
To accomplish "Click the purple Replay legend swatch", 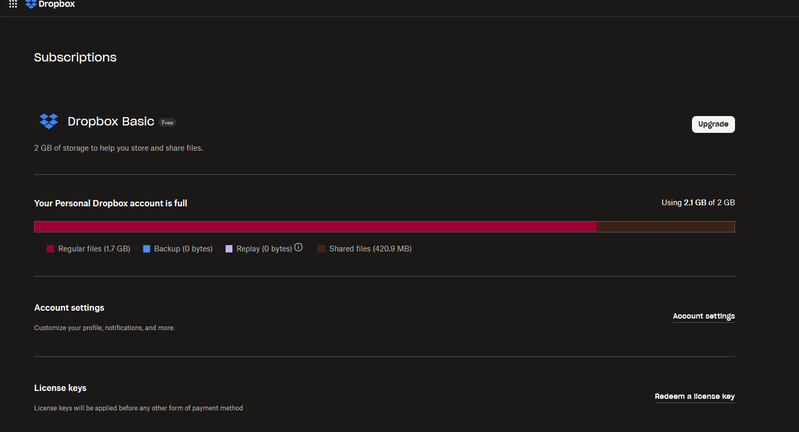I will coord(229,248).
